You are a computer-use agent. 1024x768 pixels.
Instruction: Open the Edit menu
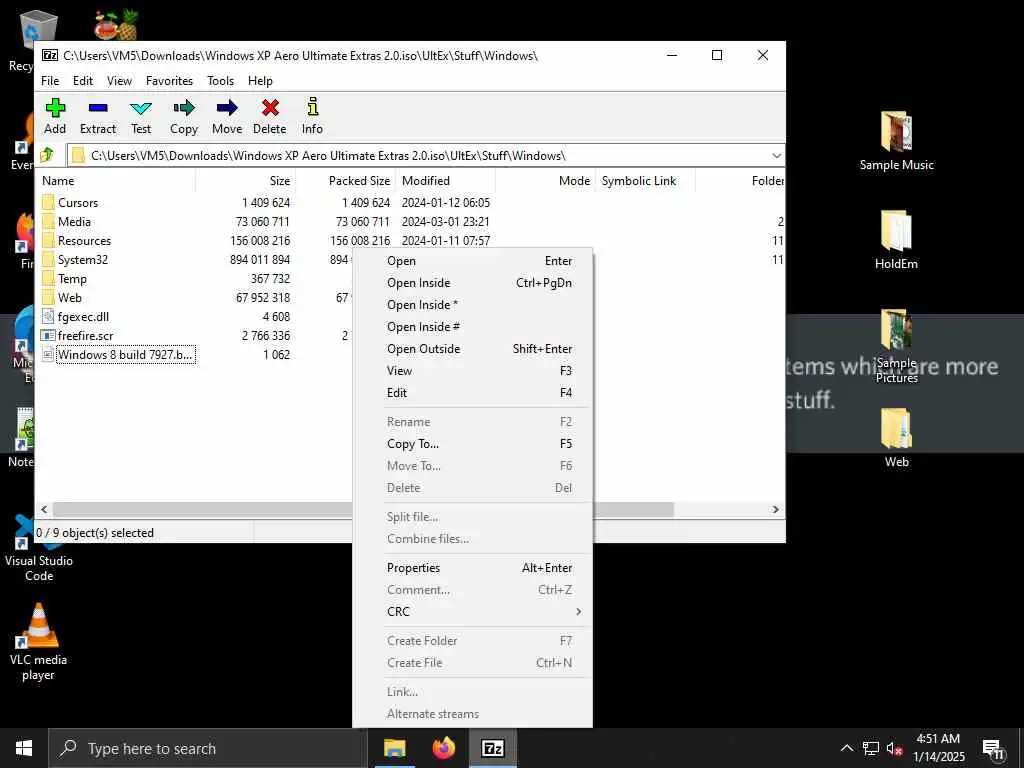[83, 81]
